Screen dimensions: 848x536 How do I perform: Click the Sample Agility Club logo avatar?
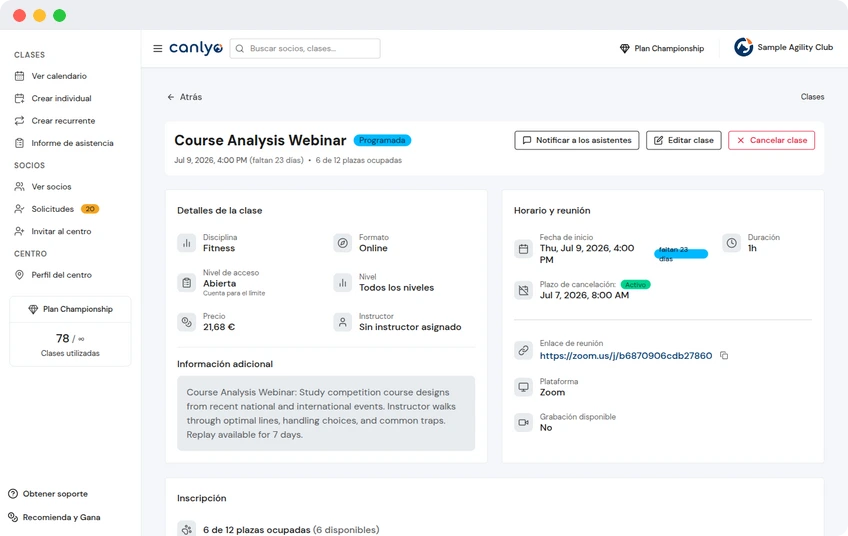click(744, 48)
